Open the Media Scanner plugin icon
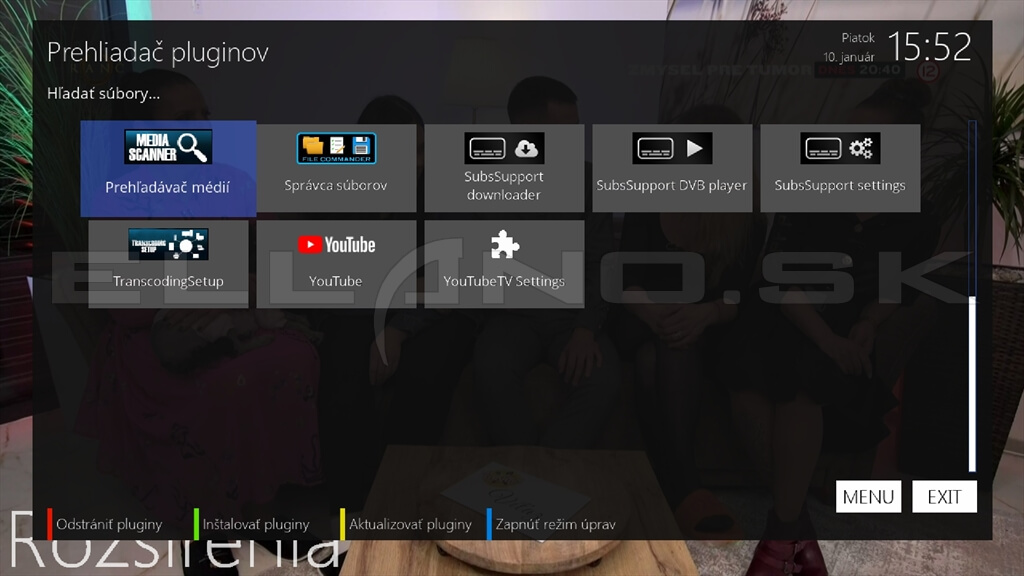This screenshot has width=1024, height=576. 168,147
